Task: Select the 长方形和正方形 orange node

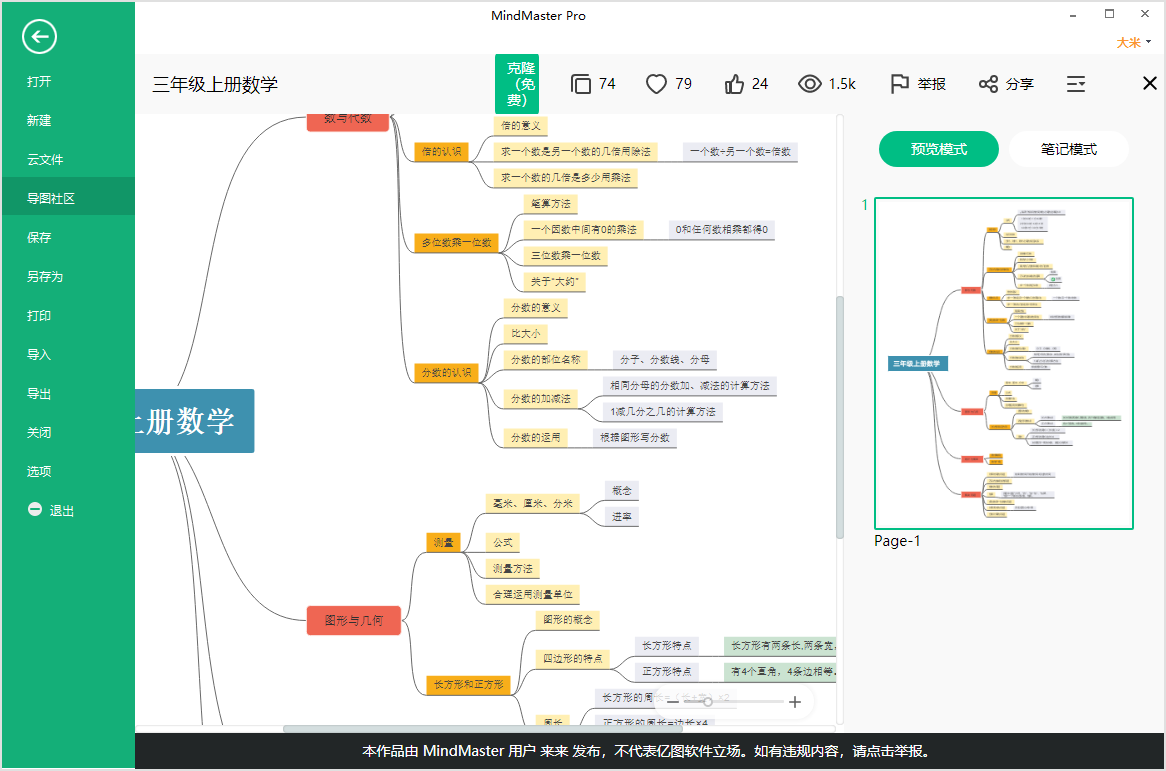Action: (468, 684)
